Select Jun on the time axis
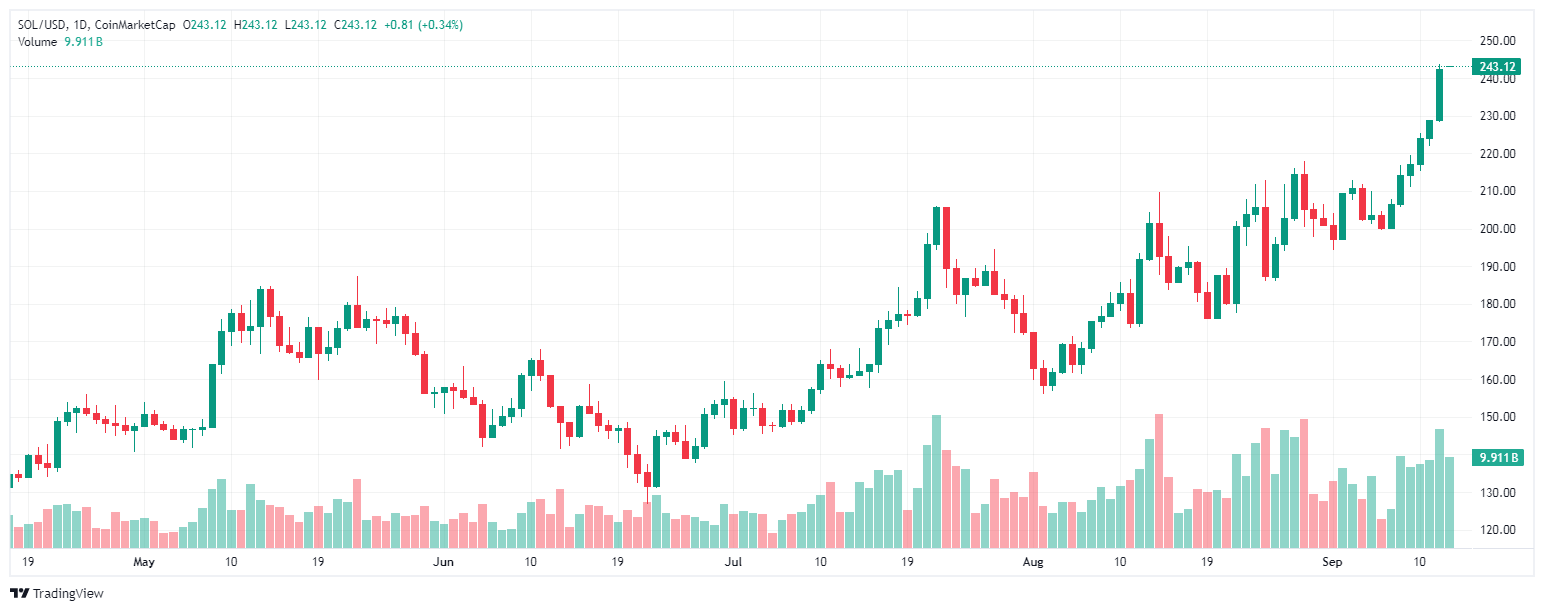 [x=443, y=562]
